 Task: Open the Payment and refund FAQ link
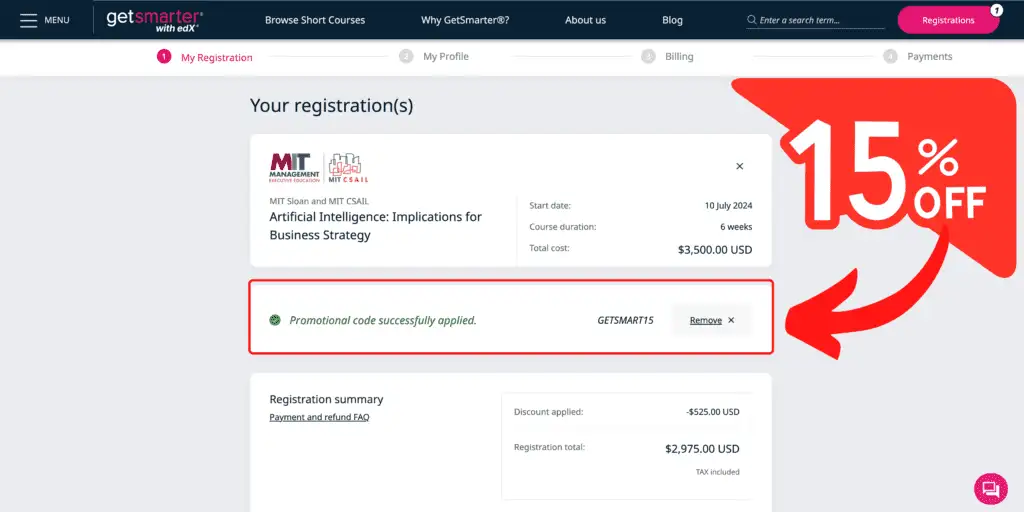point(319,417)
